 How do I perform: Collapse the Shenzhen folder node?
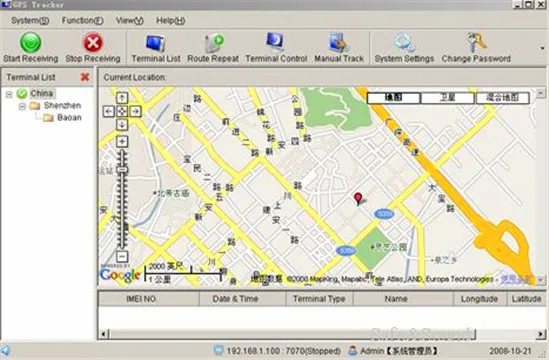[22, 106]
